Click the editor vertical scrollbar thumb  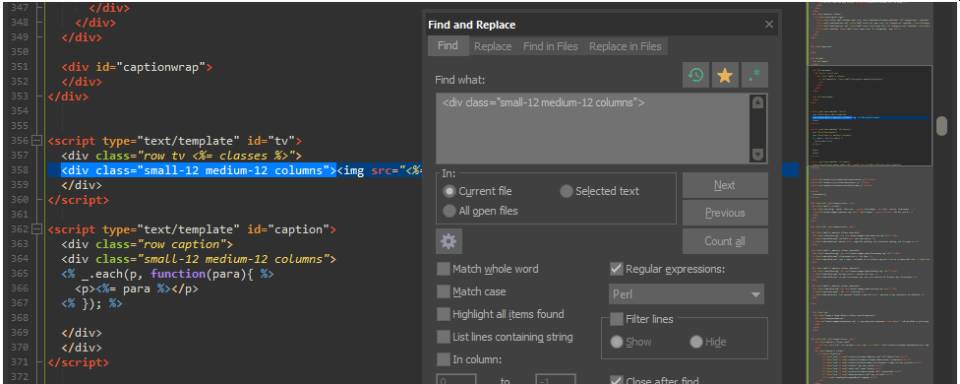[942, 126]
